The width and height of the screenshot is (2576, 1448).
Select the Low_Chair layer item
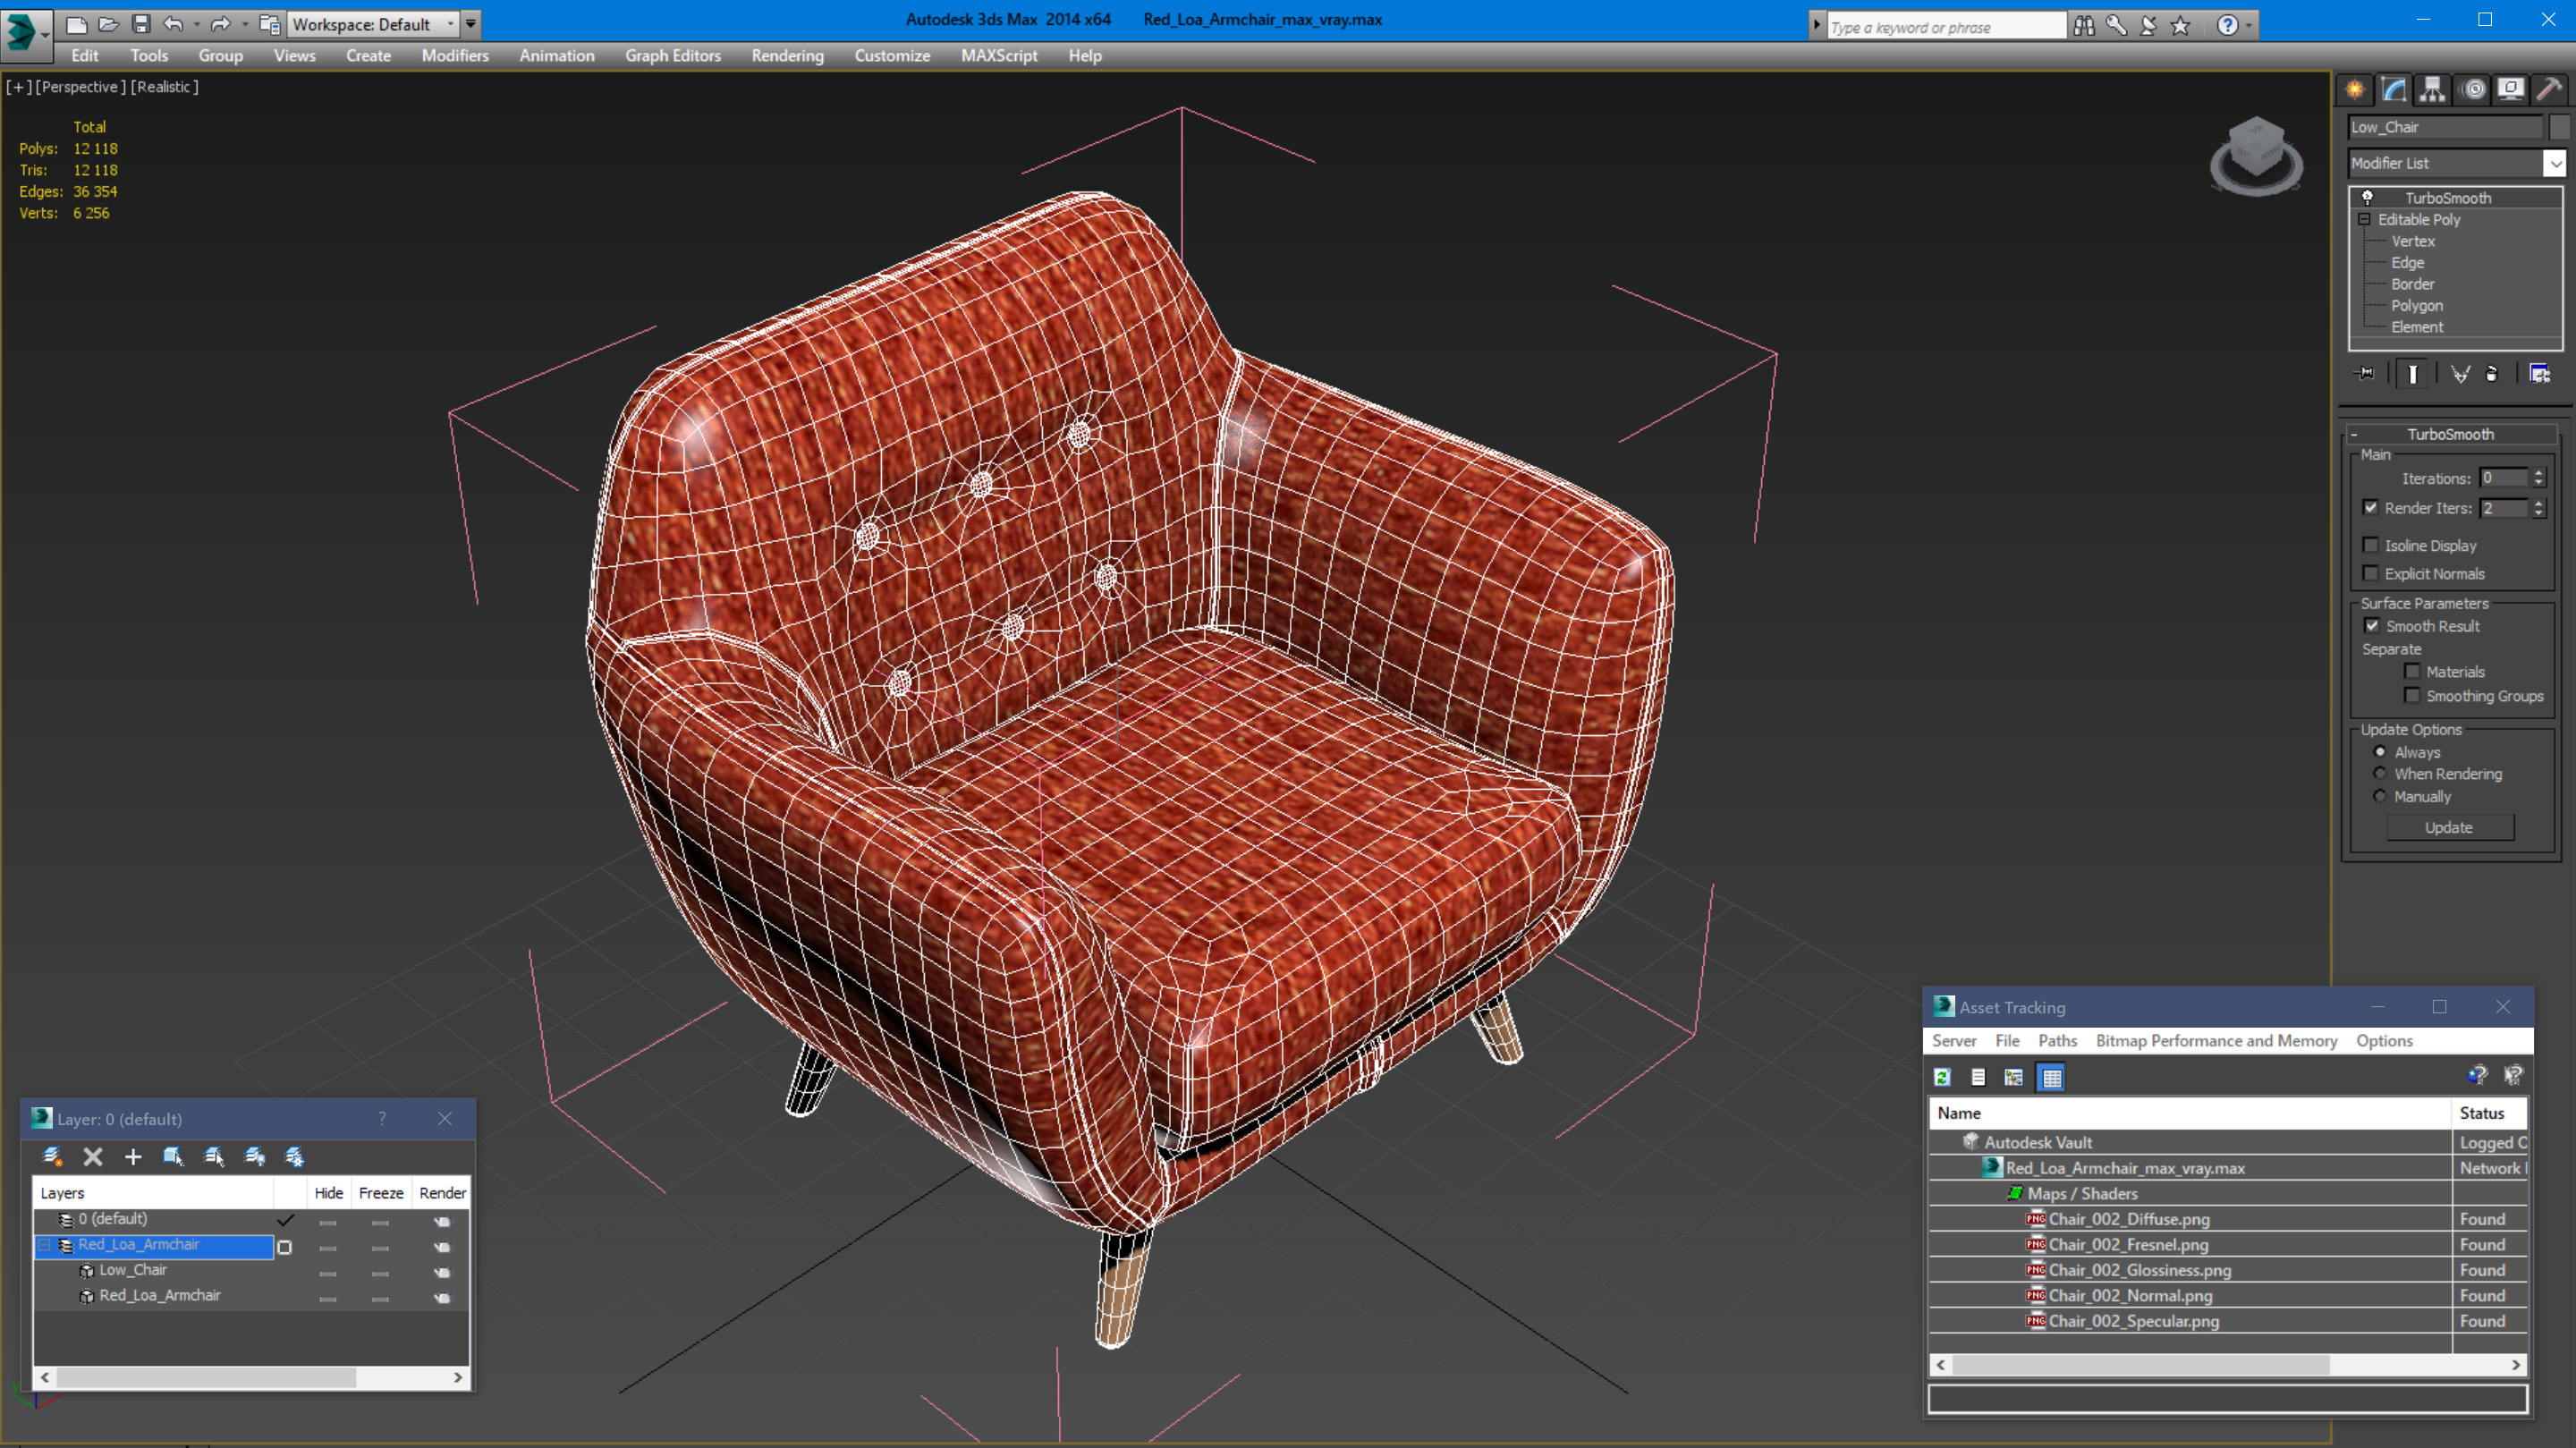point(133,1270)
